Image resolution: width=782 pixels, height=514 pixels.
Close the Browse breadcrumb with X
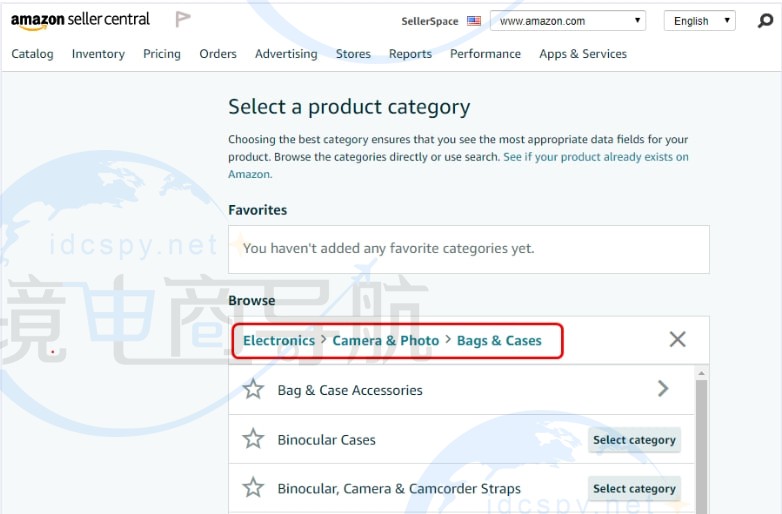pos(677,340)
